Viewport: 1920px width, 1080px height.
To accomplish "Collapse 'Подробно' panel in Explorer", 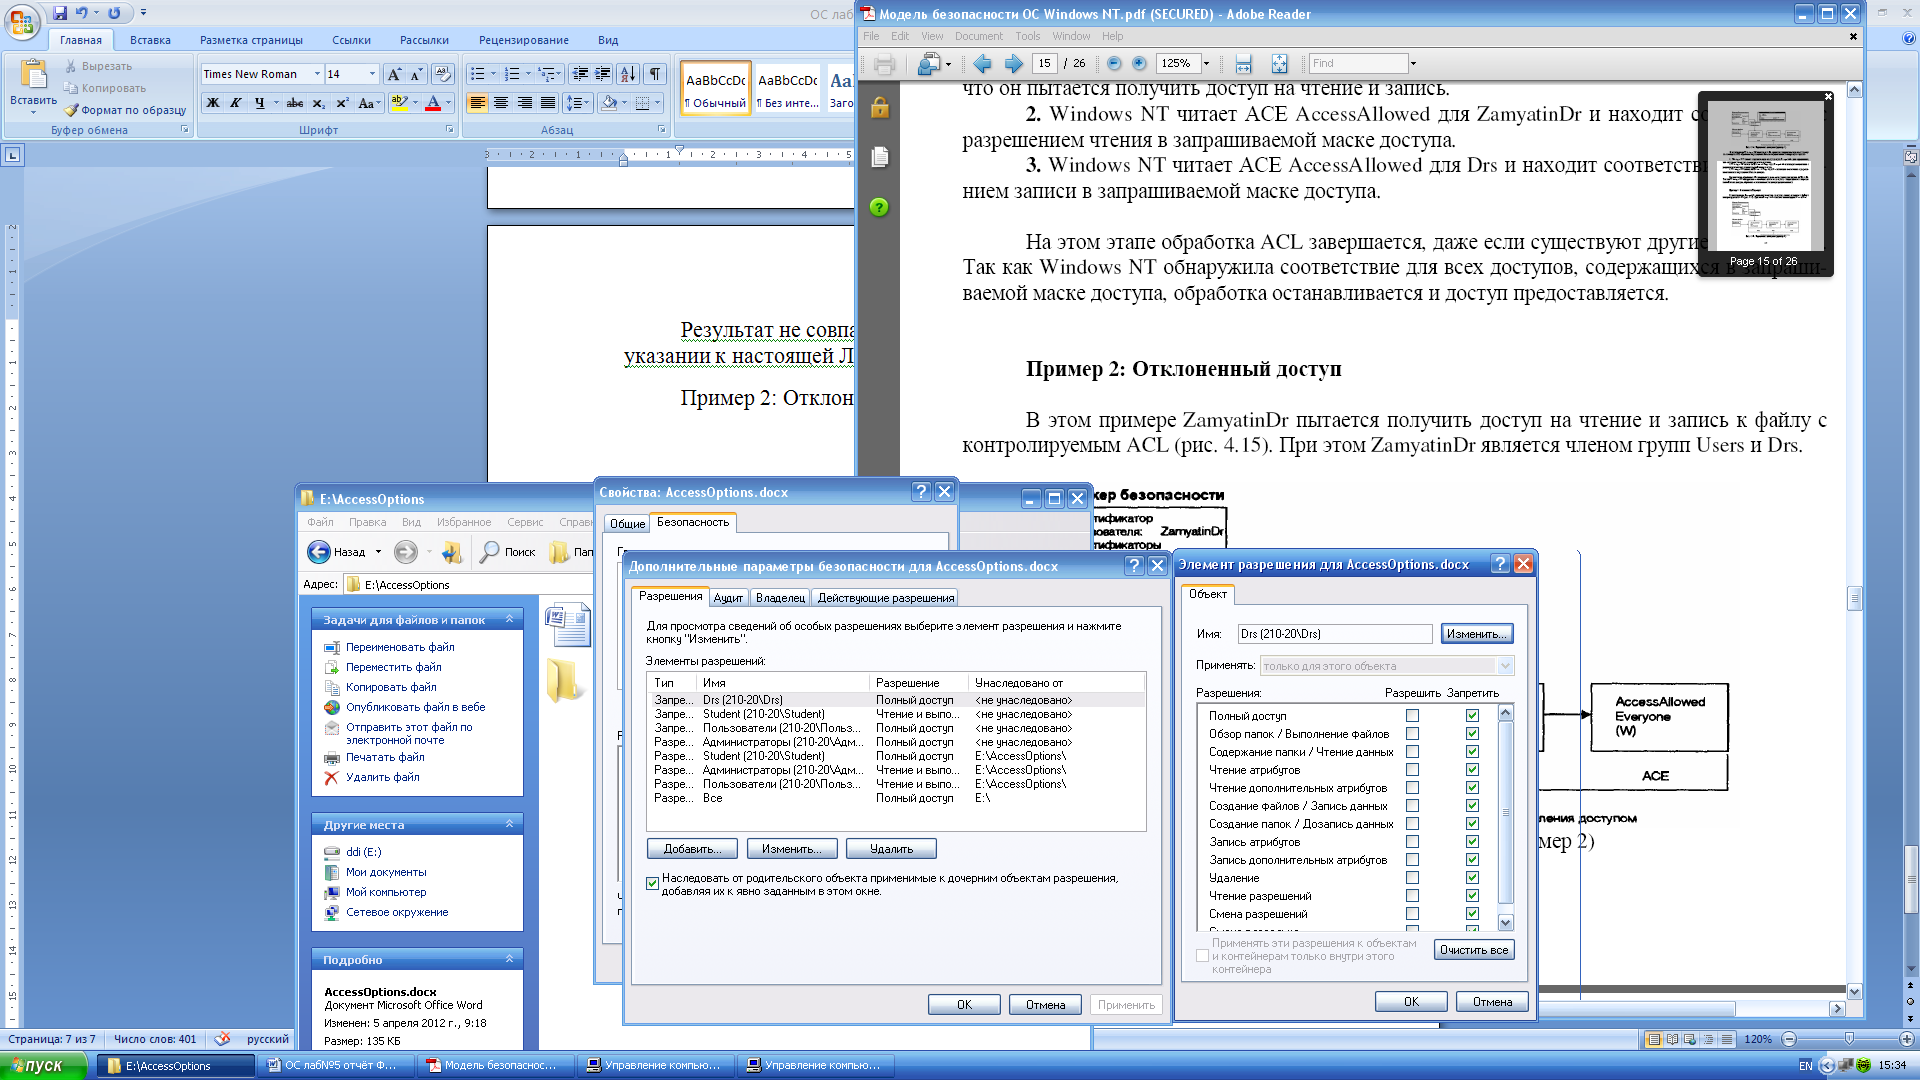I will 510,960.
